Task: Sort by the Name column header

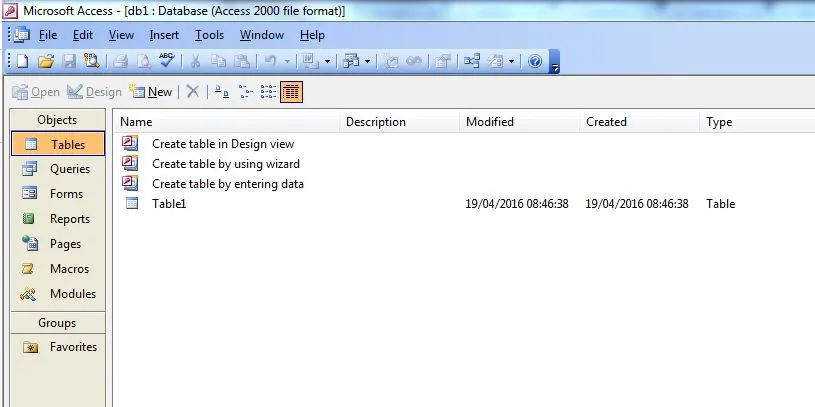Action: click(x=227, y=122)
